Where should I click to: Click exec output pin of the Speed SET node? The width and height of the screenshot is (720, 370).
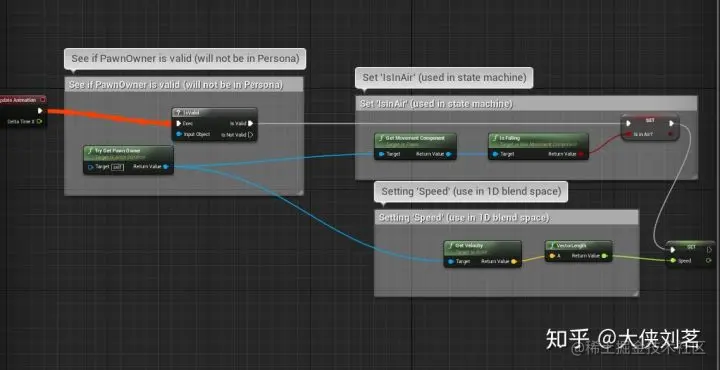pyautogui.click(x=710, y=250)
